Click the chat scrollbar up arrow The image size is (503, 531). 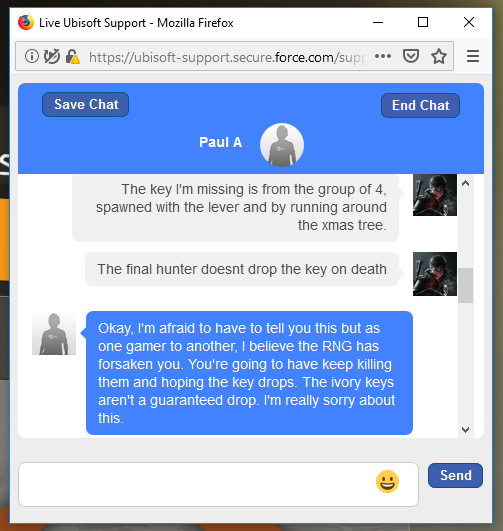(x=465, y=184)
